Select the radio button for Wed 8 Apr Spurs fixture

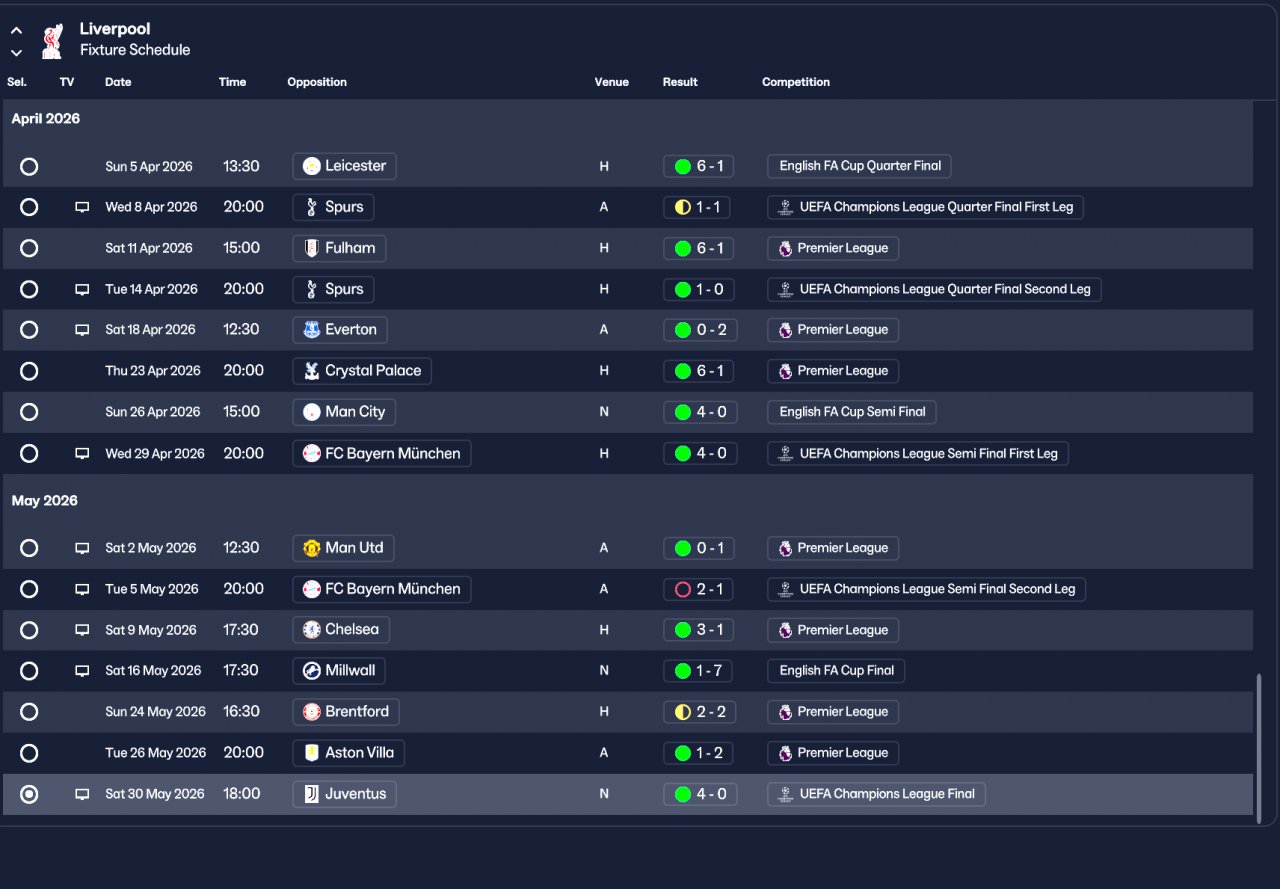pyautogui.click(x=29, y=207)
